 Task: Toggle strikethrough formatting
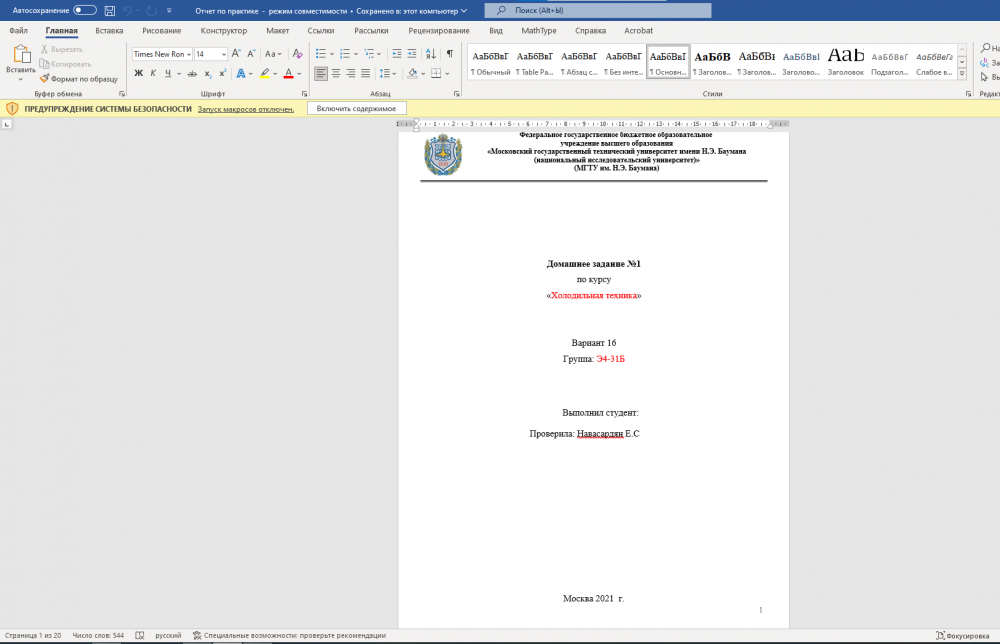tap(192, 73)
